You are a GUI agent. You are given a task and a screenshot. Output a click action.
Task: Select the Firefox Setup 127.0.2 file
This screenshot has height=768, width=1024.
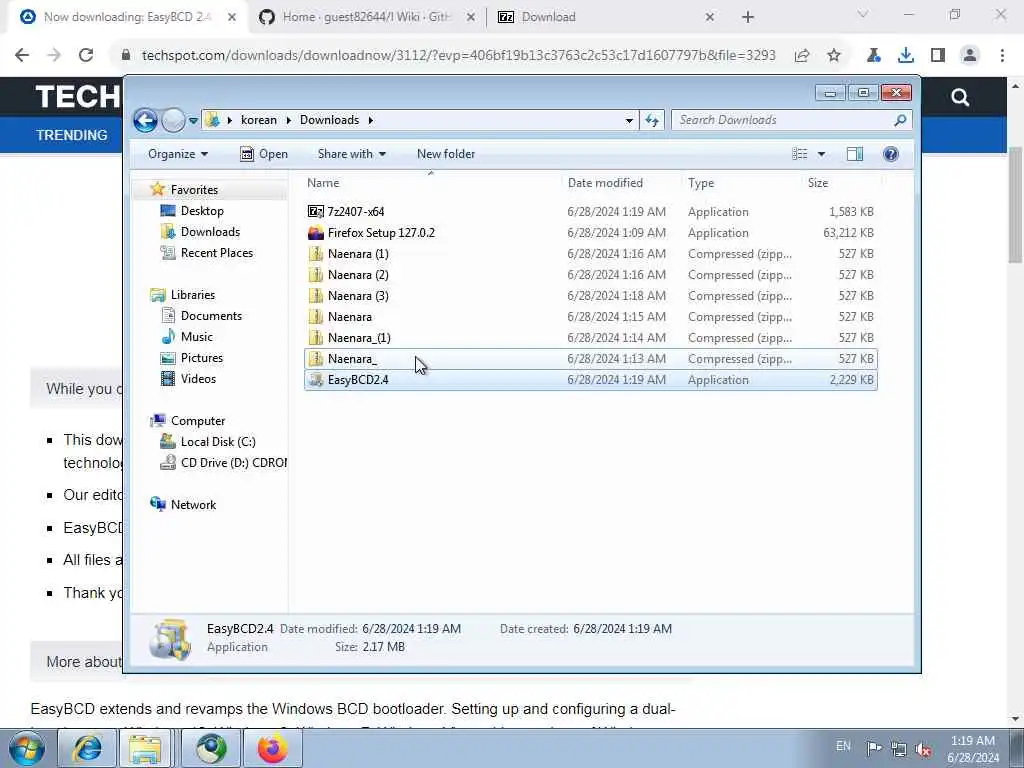[590, 232]
